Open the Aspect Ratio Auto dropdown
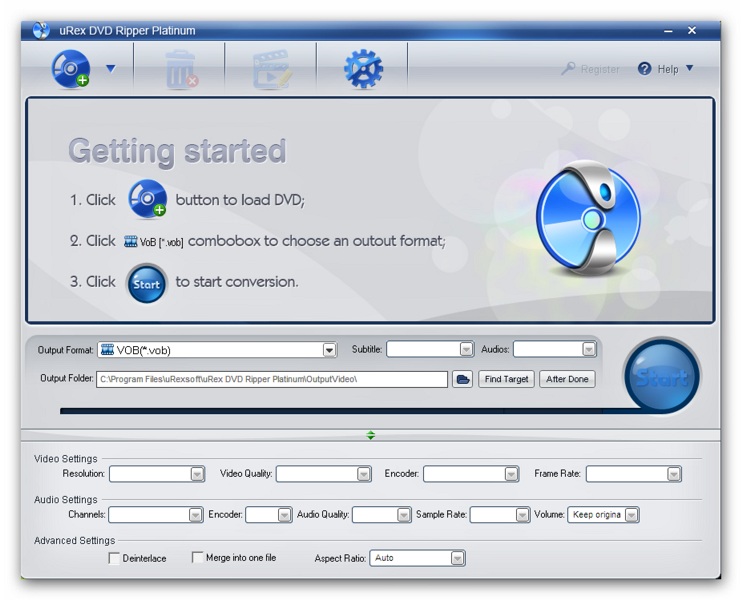Screen dimensions: 742x600 [x=417, y=558]
